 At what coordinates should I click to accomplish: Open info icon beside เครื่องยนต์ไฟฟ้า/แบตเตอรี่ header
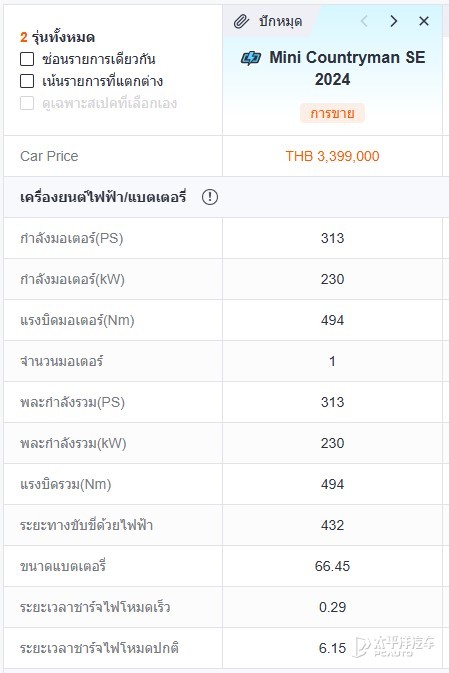point(210,197)
